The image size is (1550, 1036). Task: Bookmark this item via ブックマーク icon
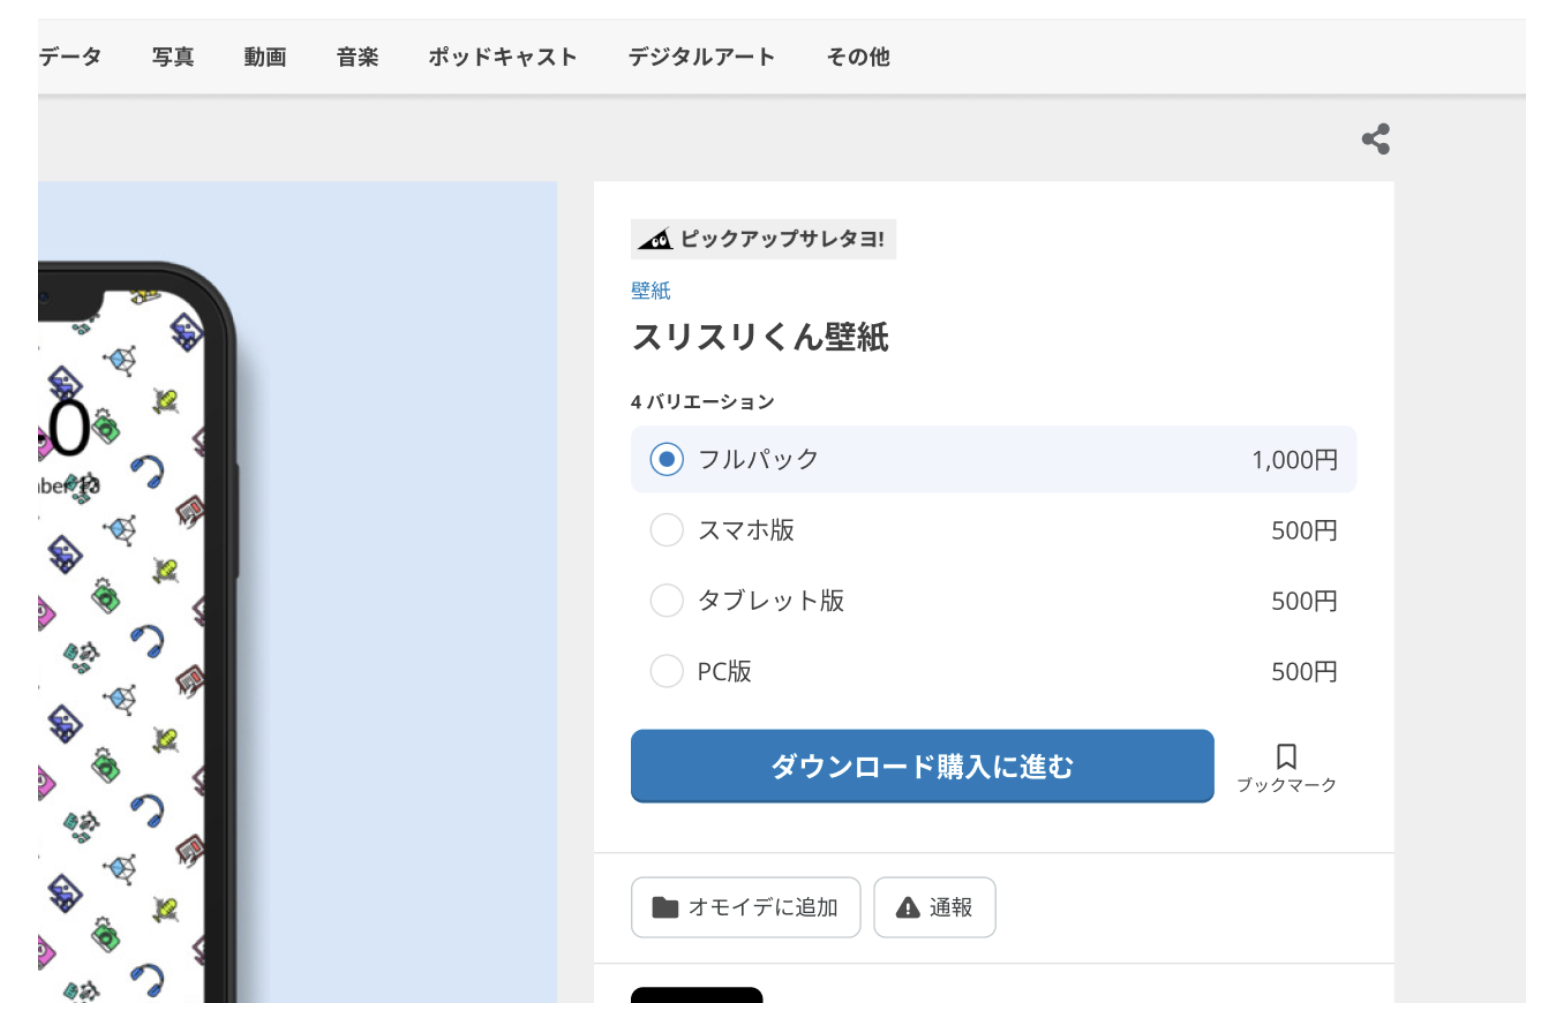pos(1287,768)
